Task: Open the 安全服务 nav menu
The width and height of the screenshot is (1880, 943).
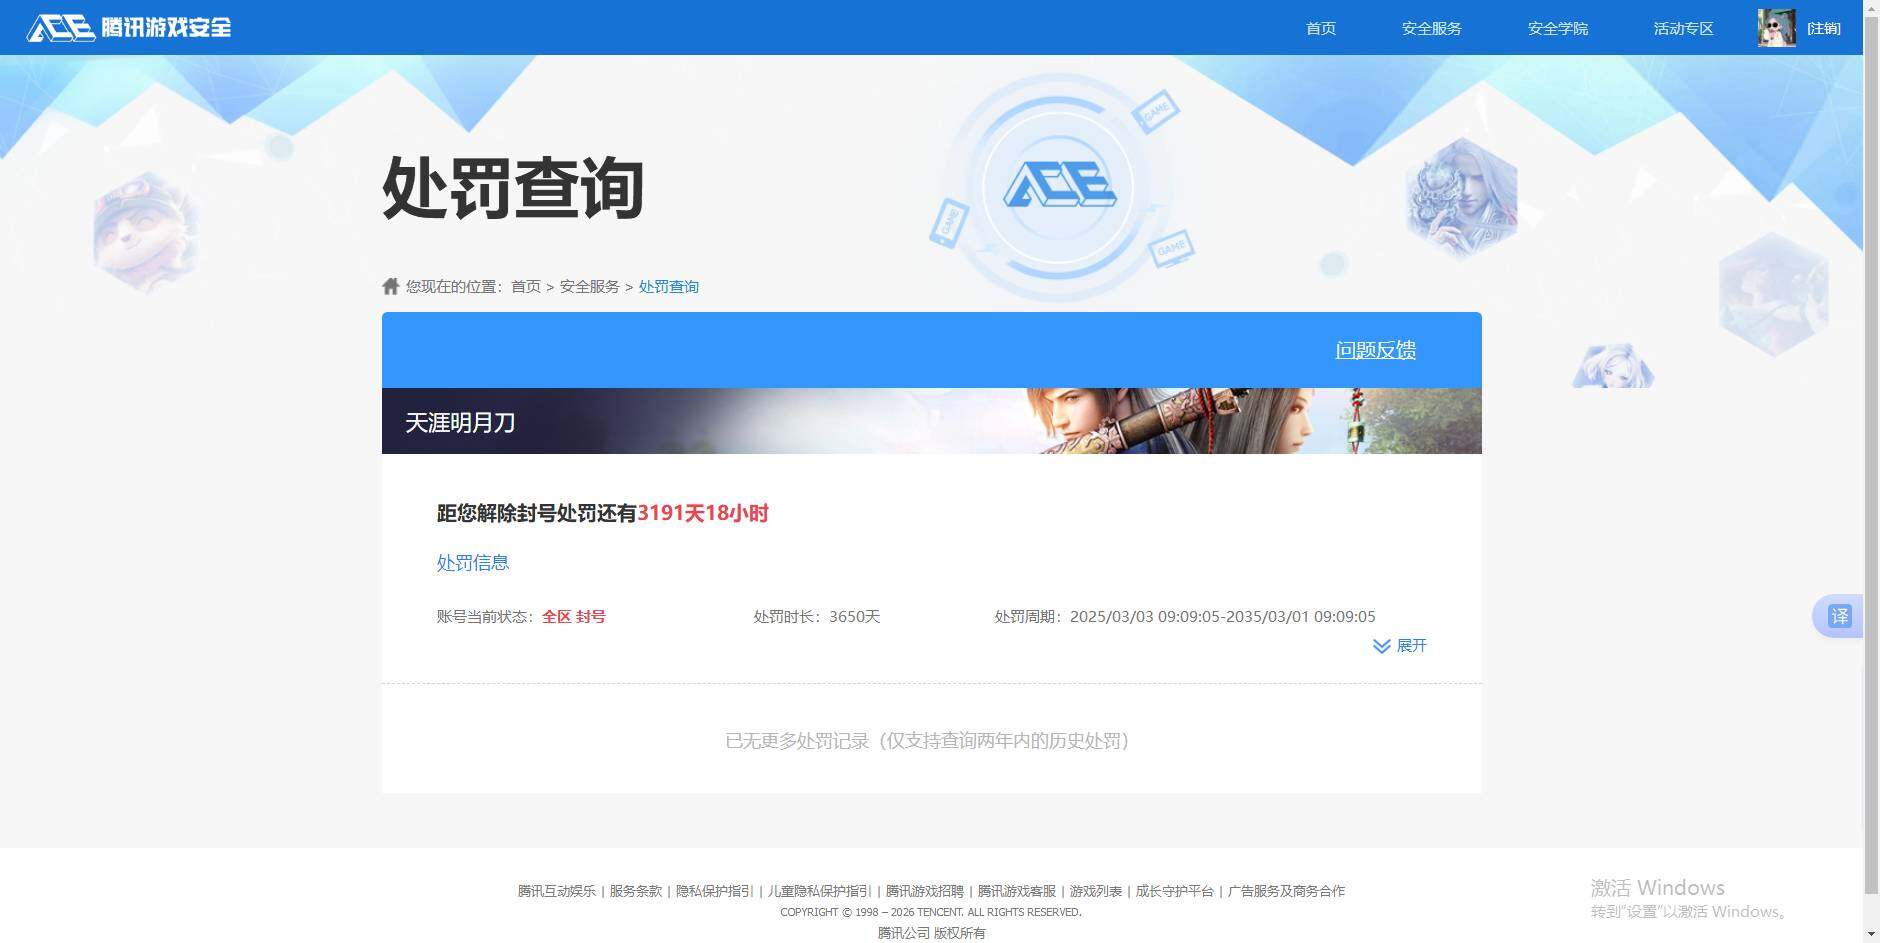Action: point(1432,28)
